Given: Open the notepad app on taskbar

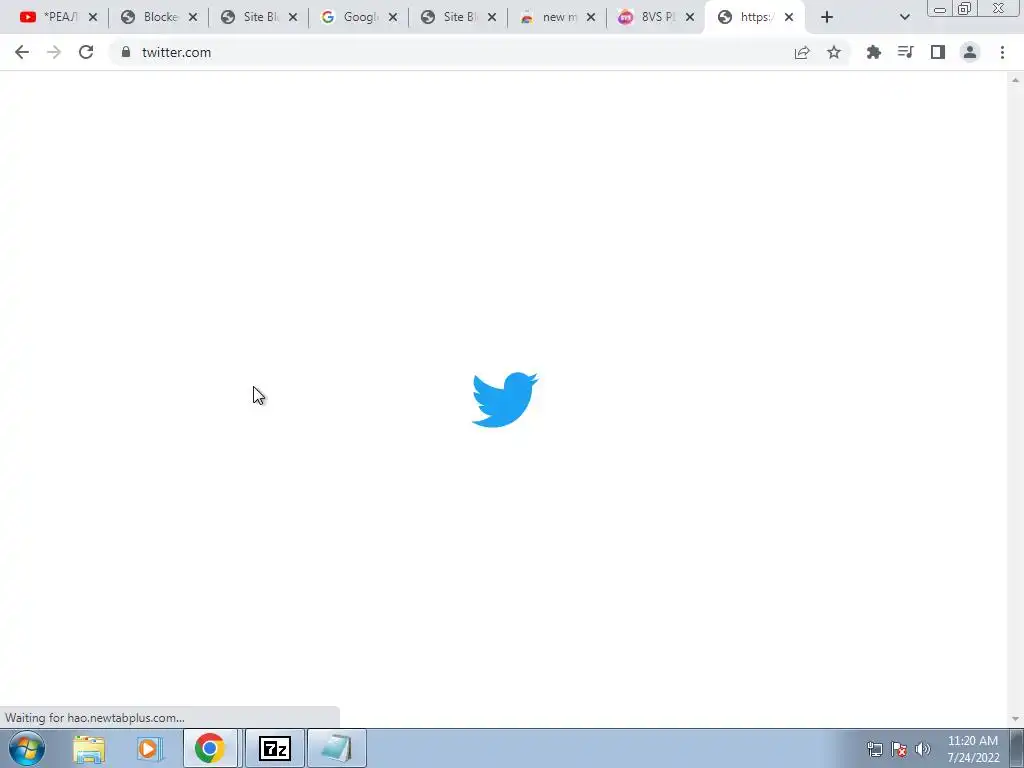Looking at the screenshot, I should tap(337, 748).
